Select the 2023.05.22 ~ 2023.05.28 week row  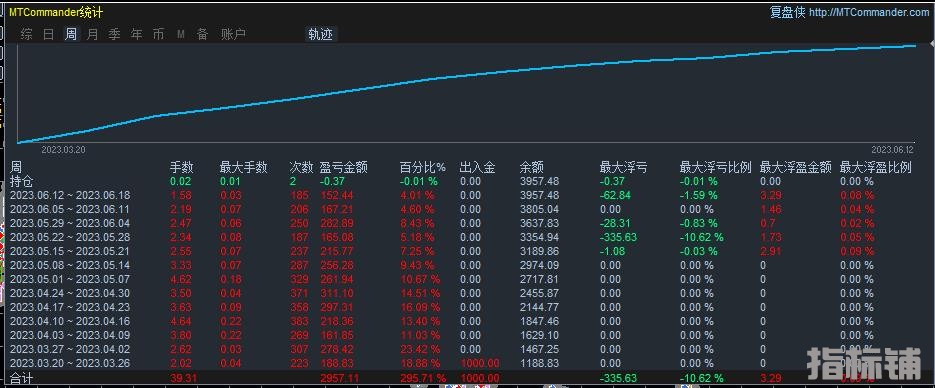(468, 237)
